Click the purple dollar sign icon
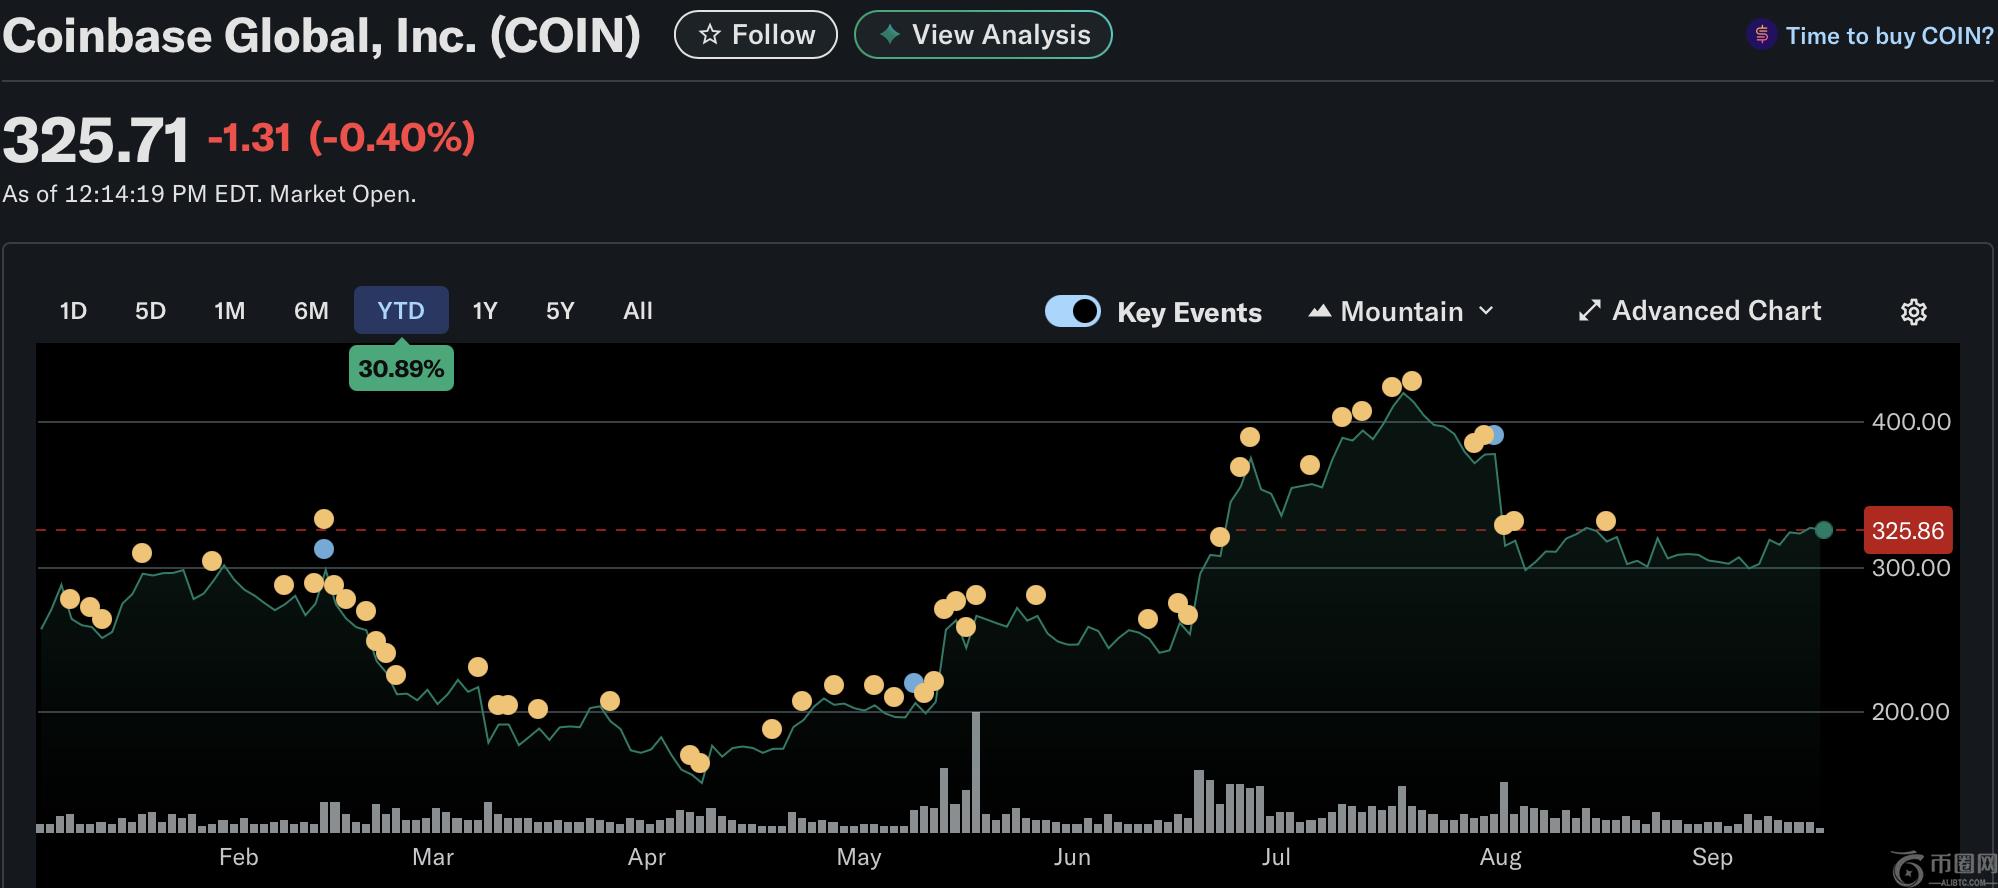 (1761, 35)
